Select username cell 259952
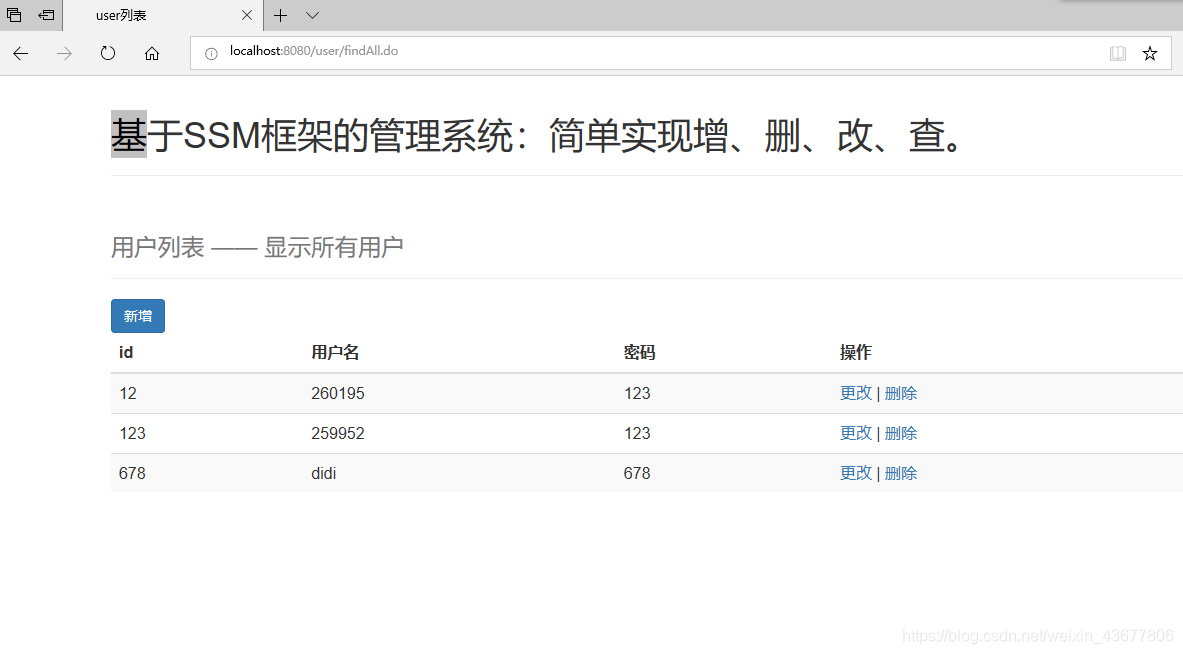The width and height of the screenshot is (1183, 654). (x=337, y=433)
